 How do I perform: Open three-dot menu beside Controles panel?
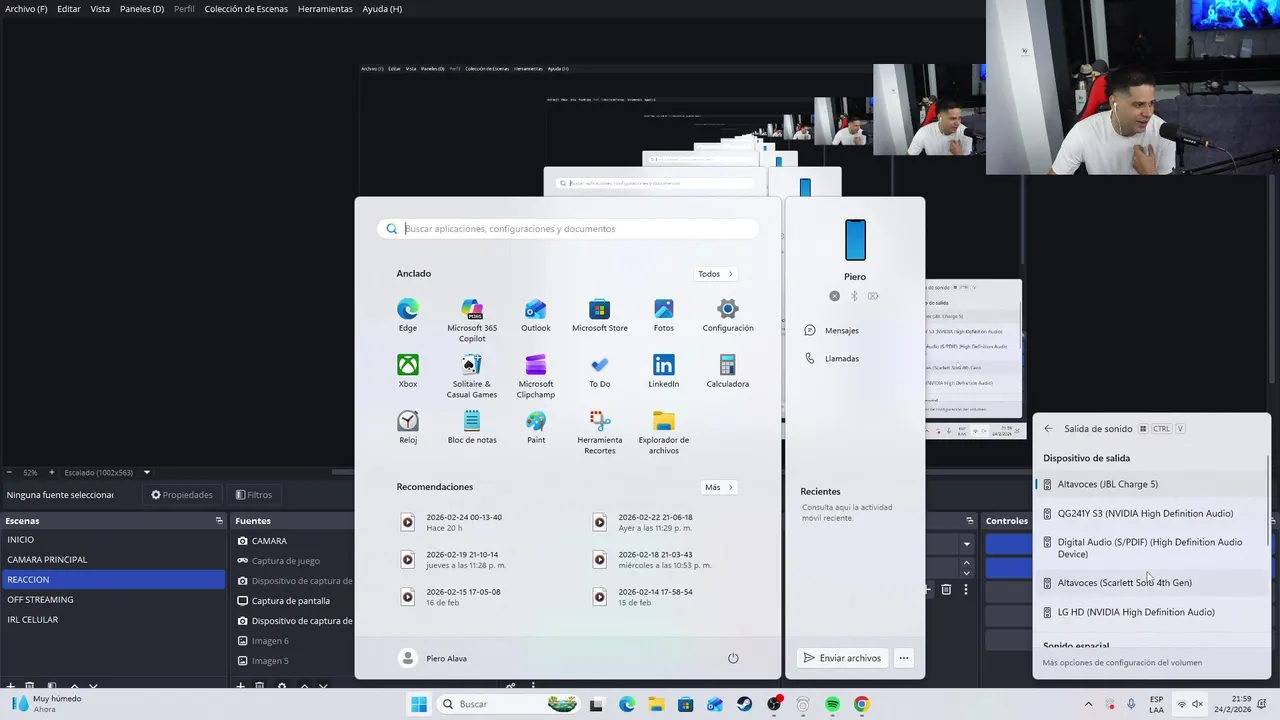pos(965,590)
